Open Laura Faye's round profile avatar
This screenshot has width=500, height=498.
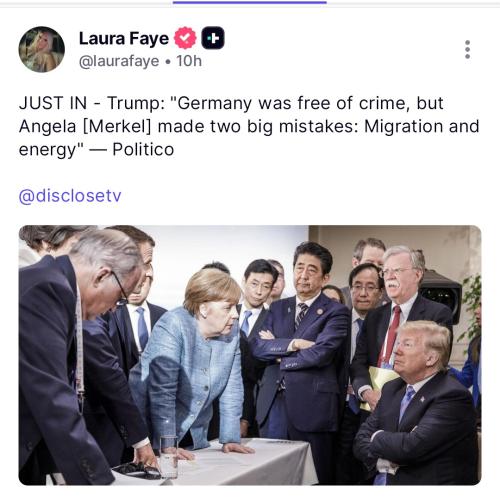tap(42, 49)
